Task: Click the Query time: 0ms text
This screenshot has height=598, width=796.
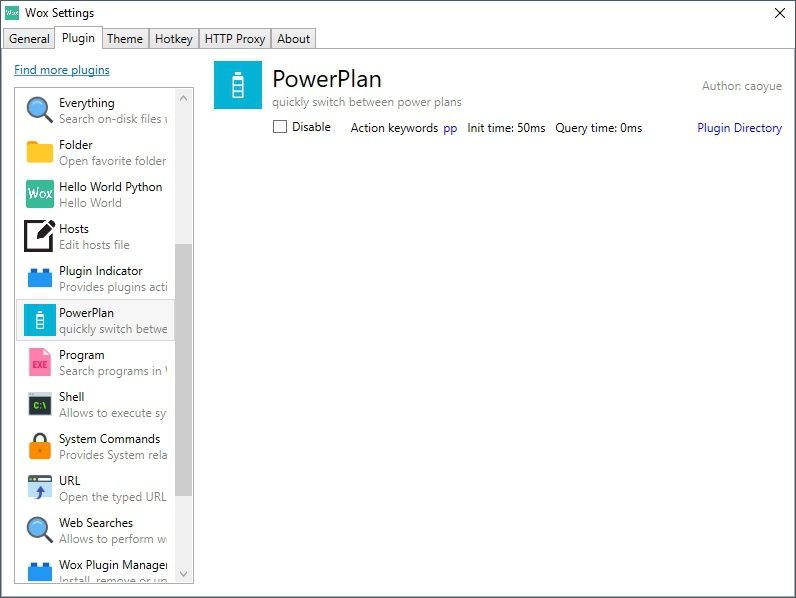Action: (599, 128)
